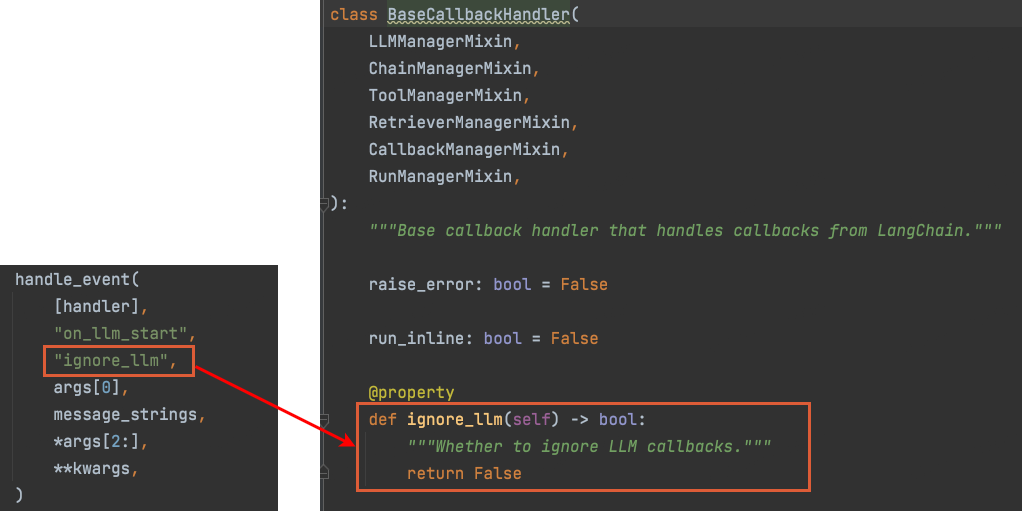Click the BaseCallbackHandler class name

click(x=478, y=14)
